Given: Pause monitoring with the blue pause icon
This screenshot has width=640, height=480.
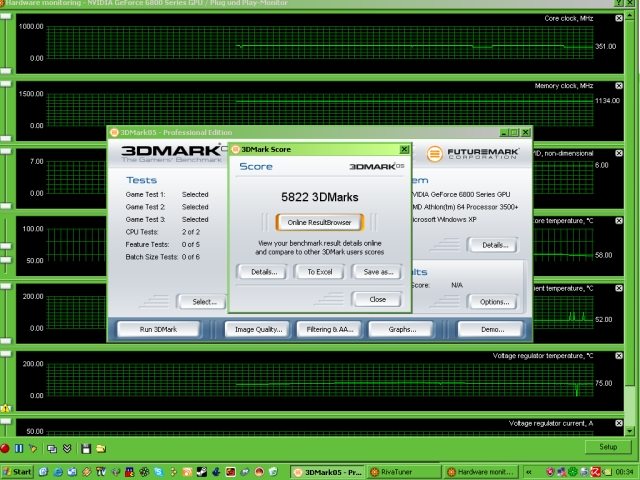Looking at the screenshot, I should (x=19, y=449).
